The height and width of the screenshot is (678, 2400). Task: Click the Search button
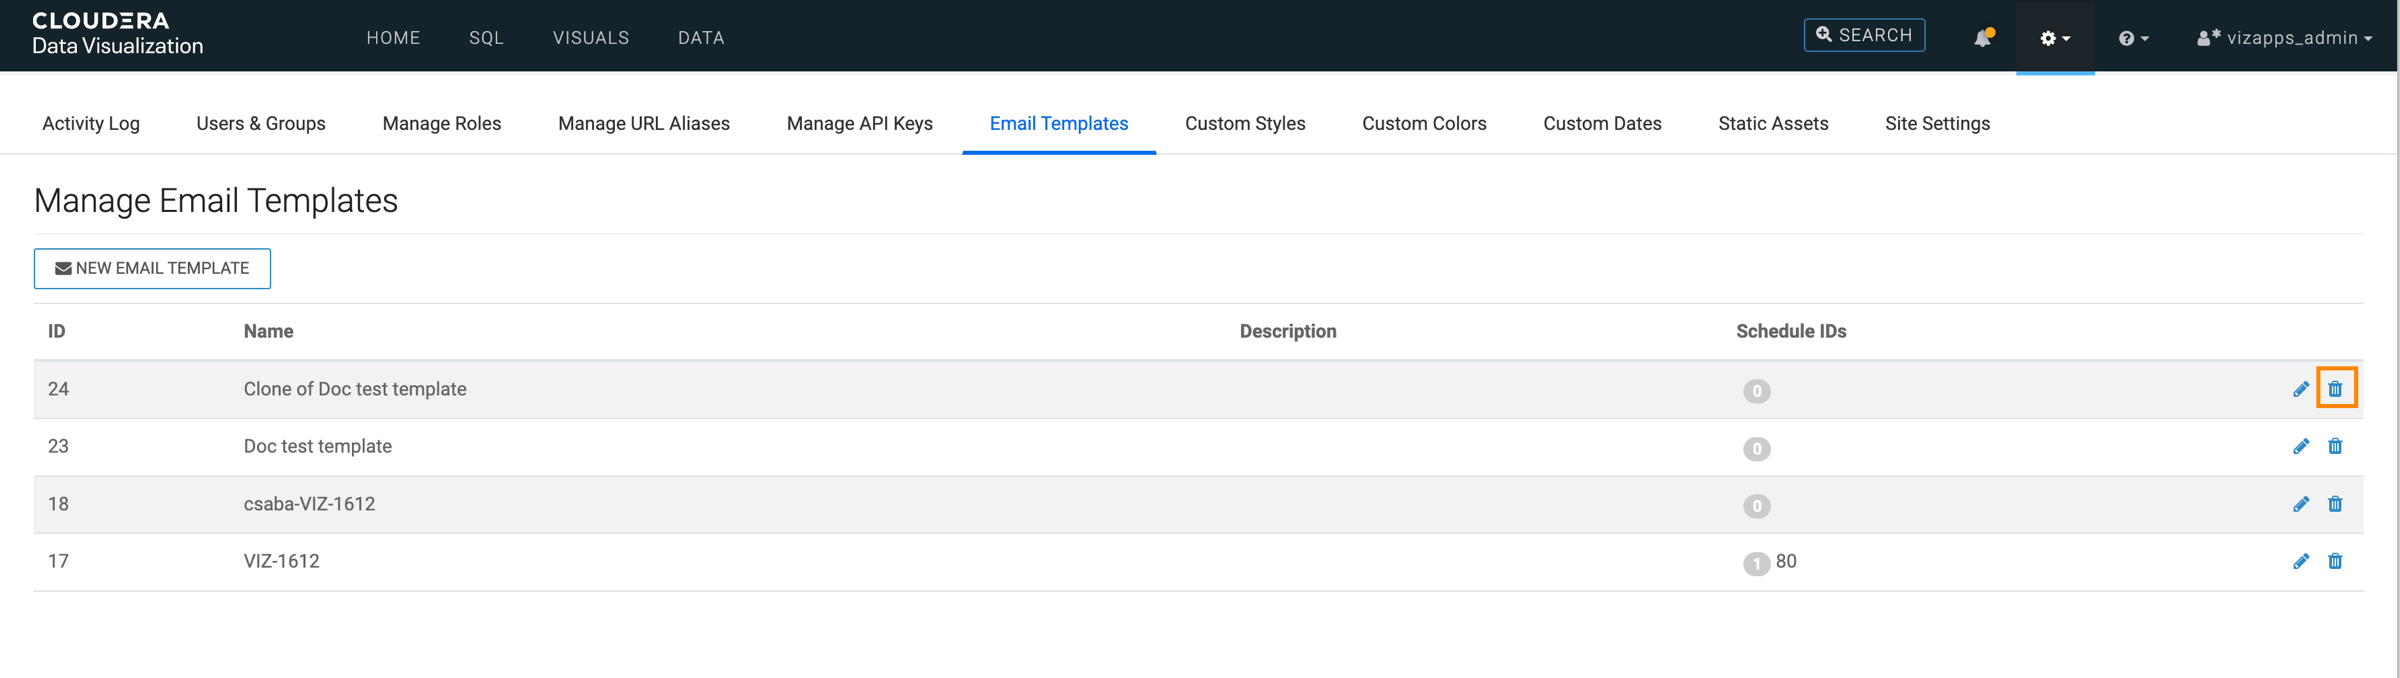pos(1864,35)
